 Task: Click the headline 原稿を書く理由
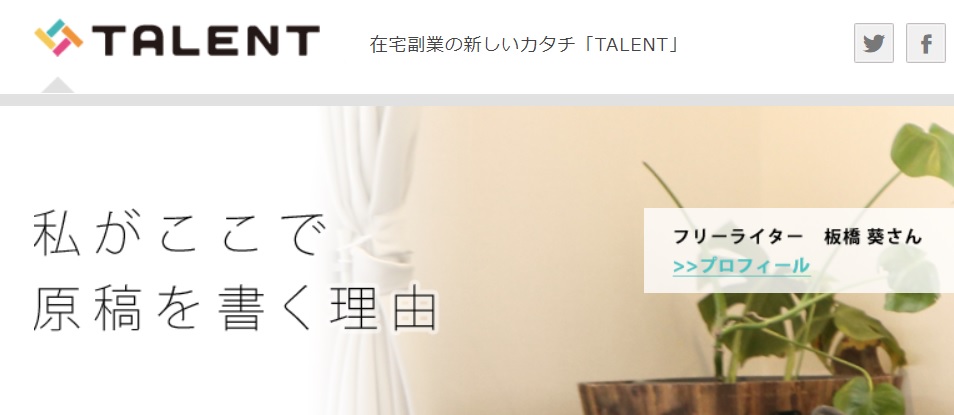tap(235, 308)
